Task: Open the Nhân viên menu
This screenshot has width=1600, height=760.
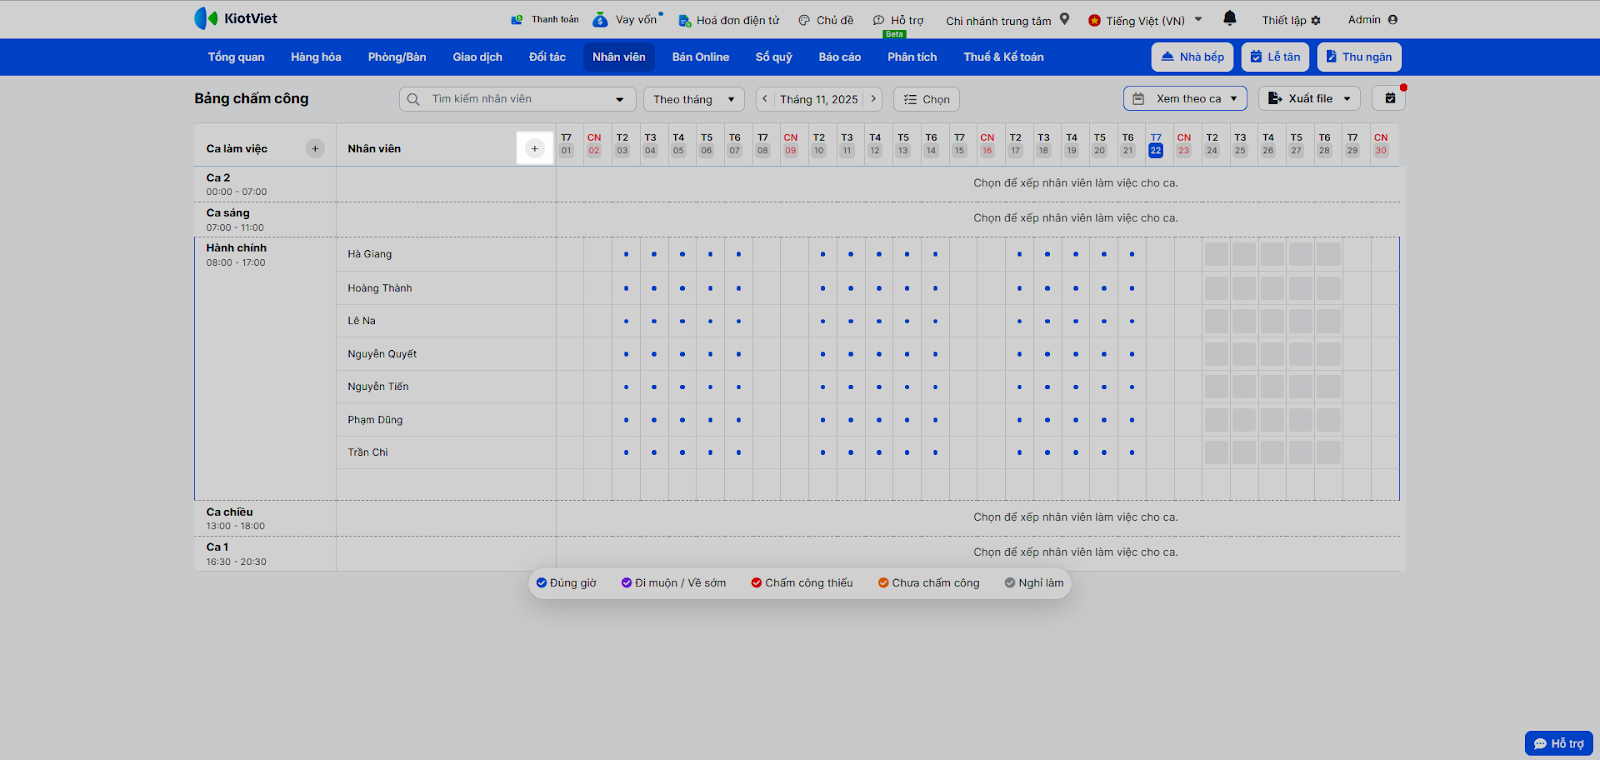Action: click(x=619, y=57)
